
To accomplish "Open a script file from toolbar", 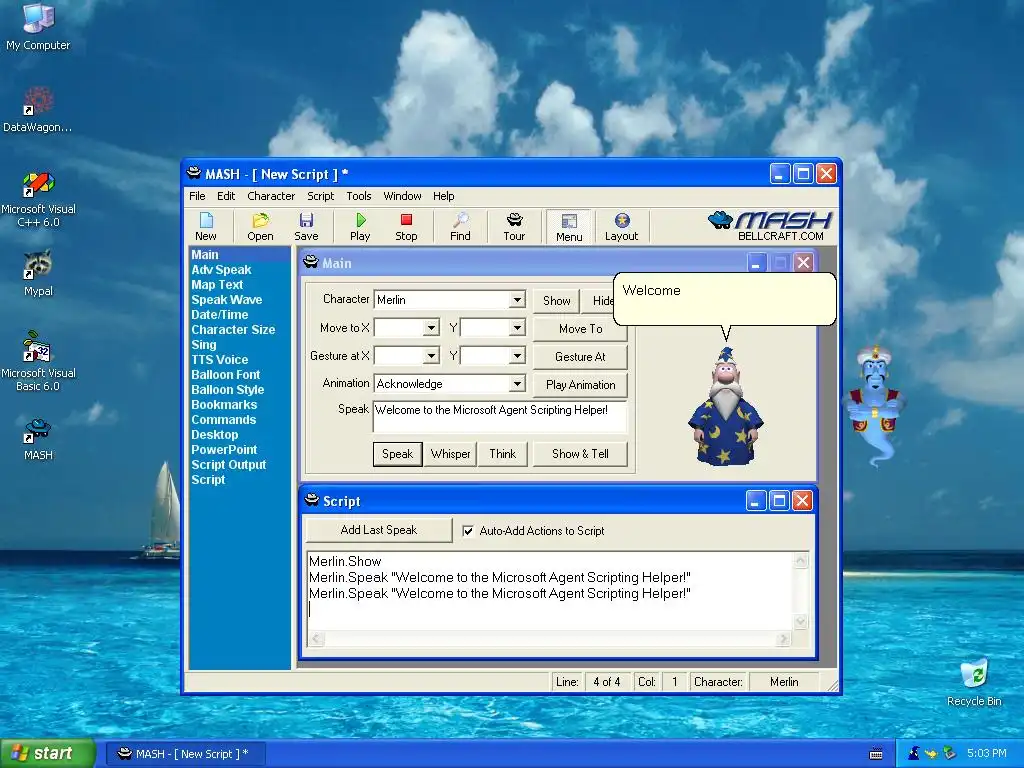I will click(x=260, y=227).
